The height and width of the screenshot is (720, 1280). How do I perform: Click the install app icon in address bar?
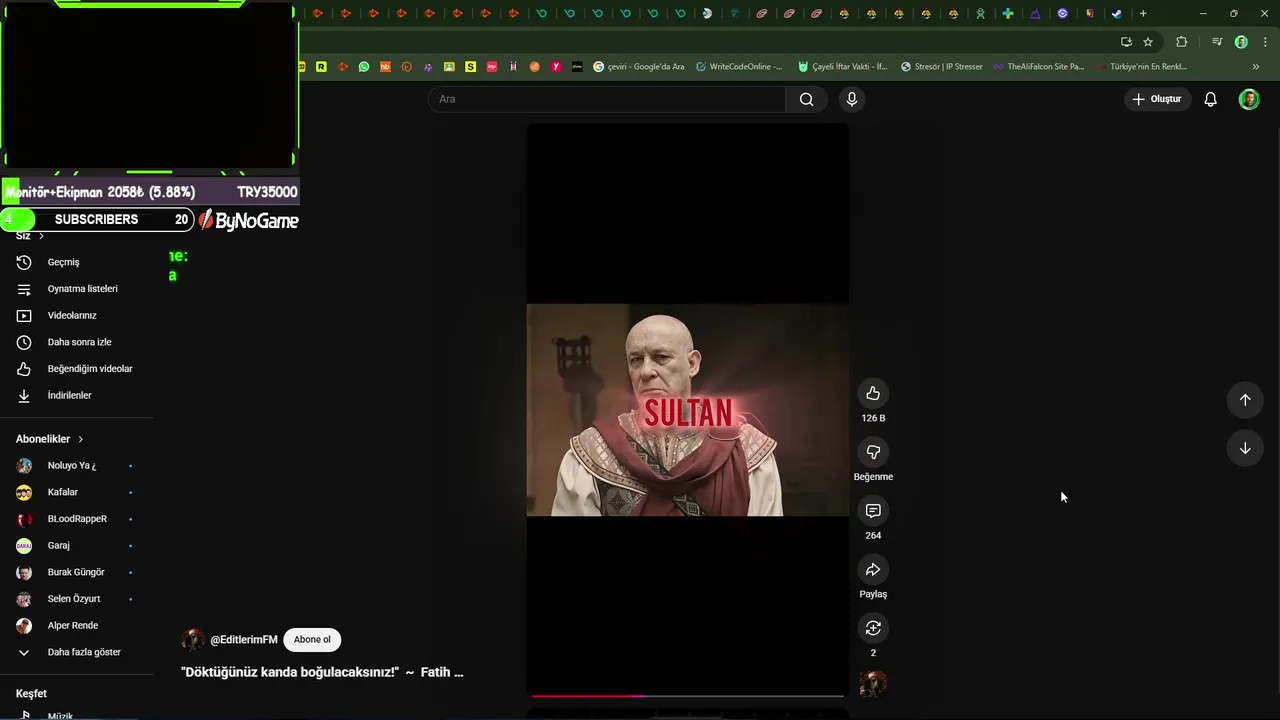tap(1126, 42)
